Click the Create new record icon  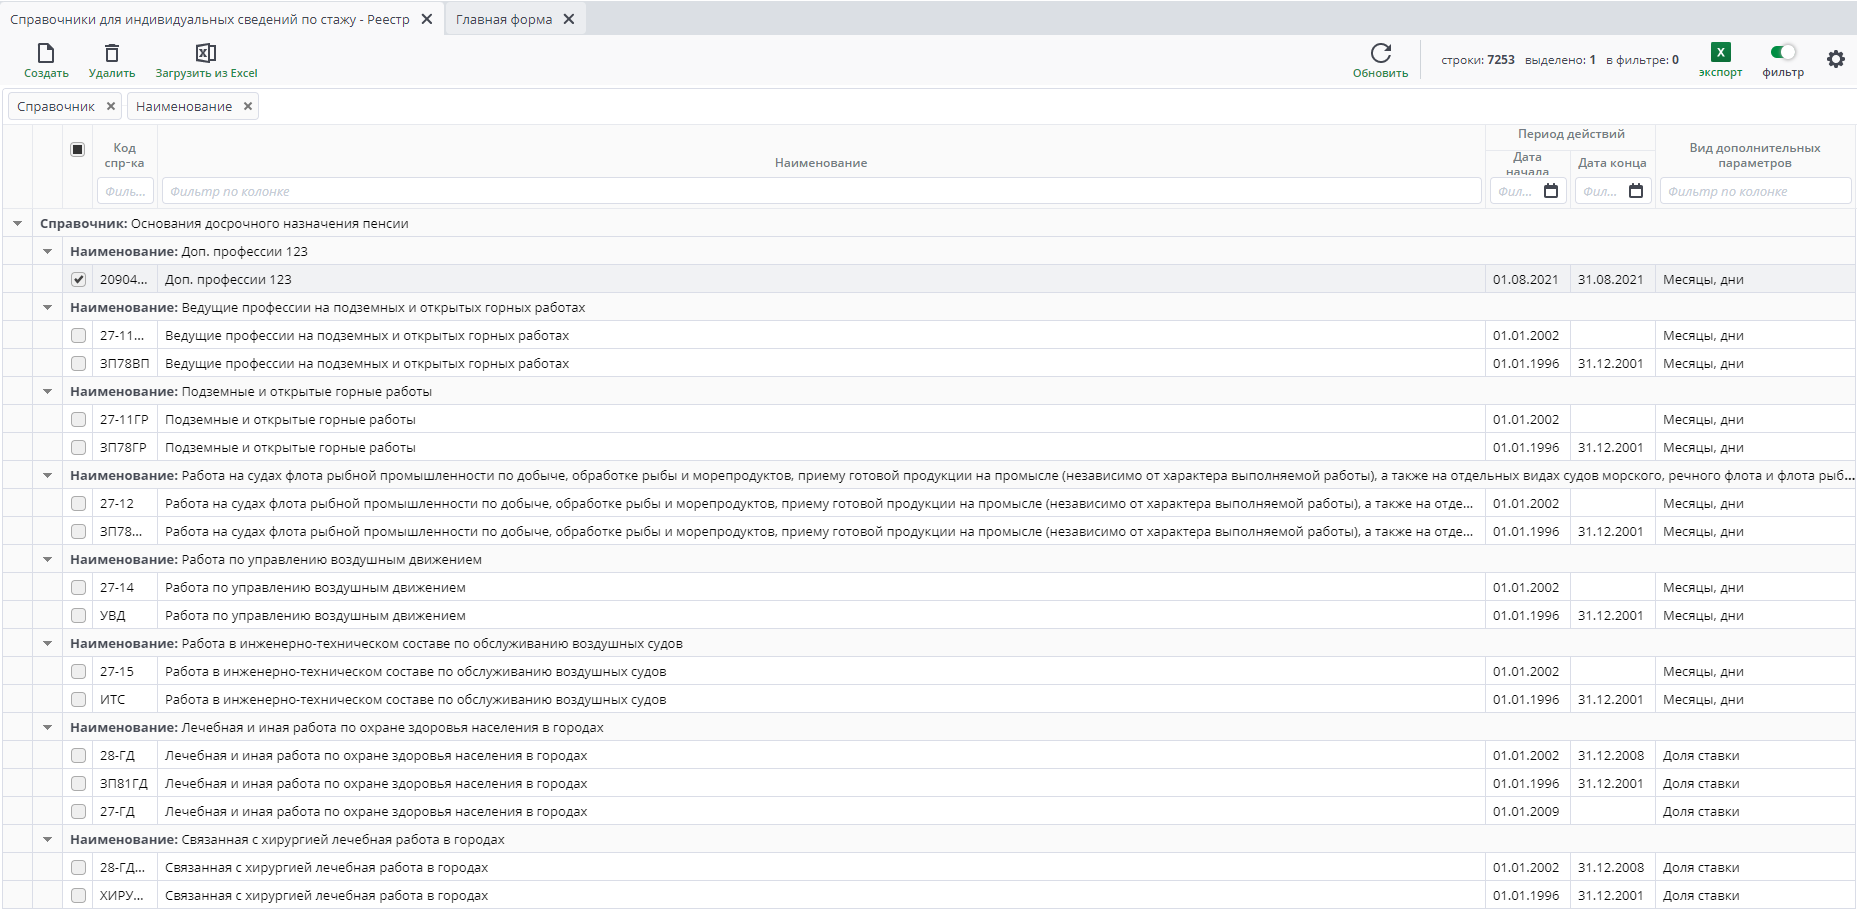(x=46, y=53)
